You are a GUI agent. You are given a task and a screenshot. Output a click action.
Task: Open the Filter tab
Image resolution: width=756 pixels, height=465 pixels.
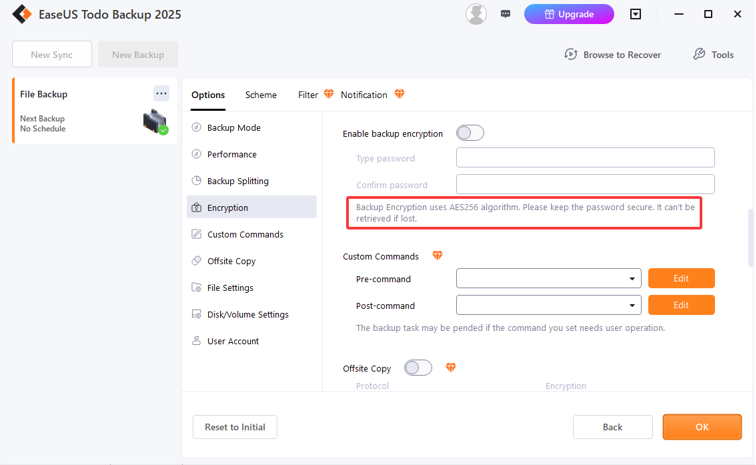308,95
